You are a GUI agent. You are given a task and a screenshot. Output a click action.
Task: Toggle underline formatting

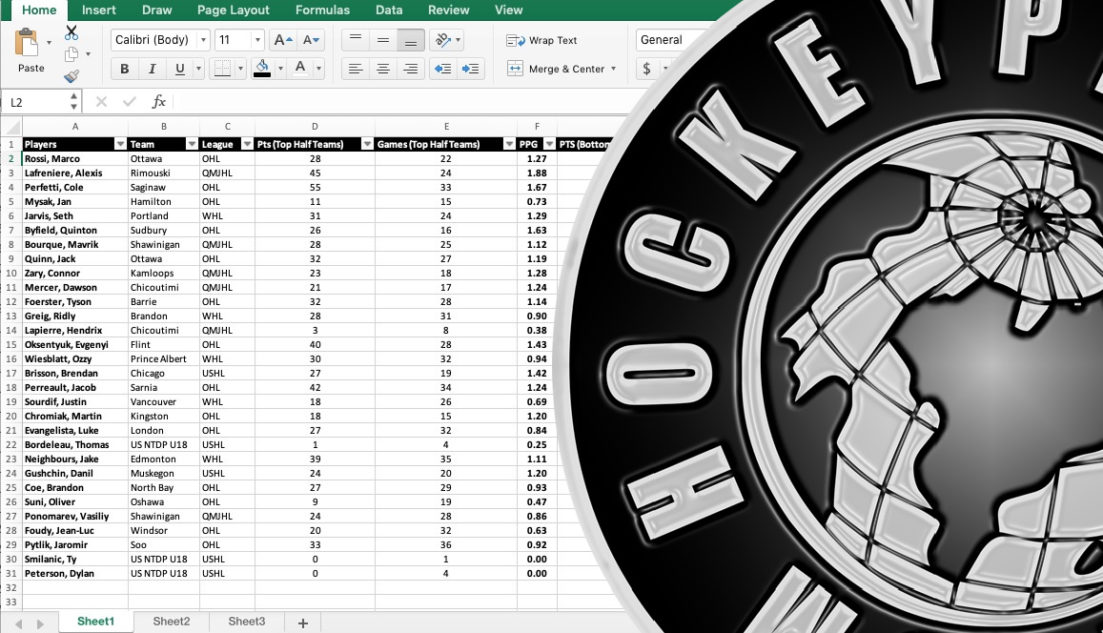point(179,68)
